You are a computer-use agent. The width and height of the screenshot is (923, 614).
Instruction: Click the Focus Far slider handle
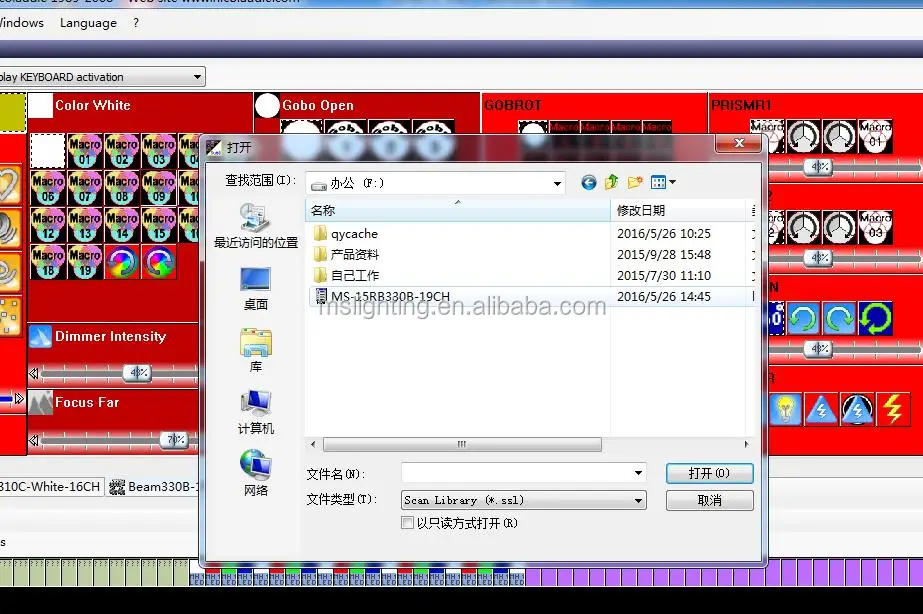pyautogui.click(x=175, y=439)
